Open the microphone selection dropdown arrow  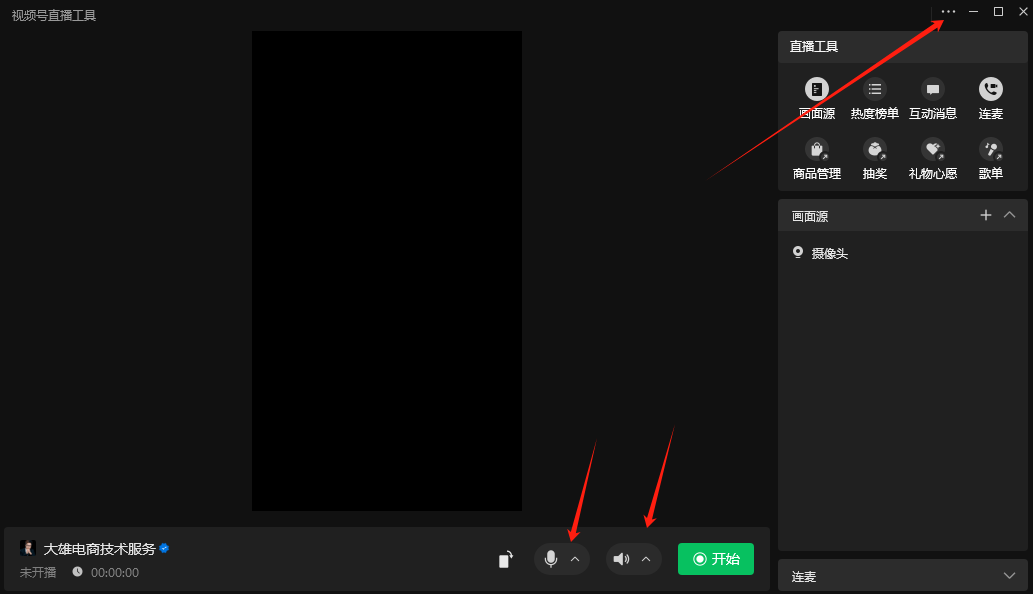click(x=575, y=559)
